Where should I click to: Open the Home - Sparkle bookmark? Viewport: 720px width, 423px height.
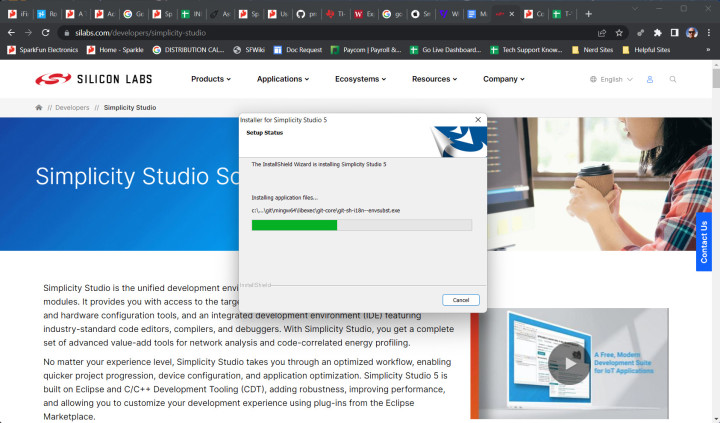[x=115, y=50]
